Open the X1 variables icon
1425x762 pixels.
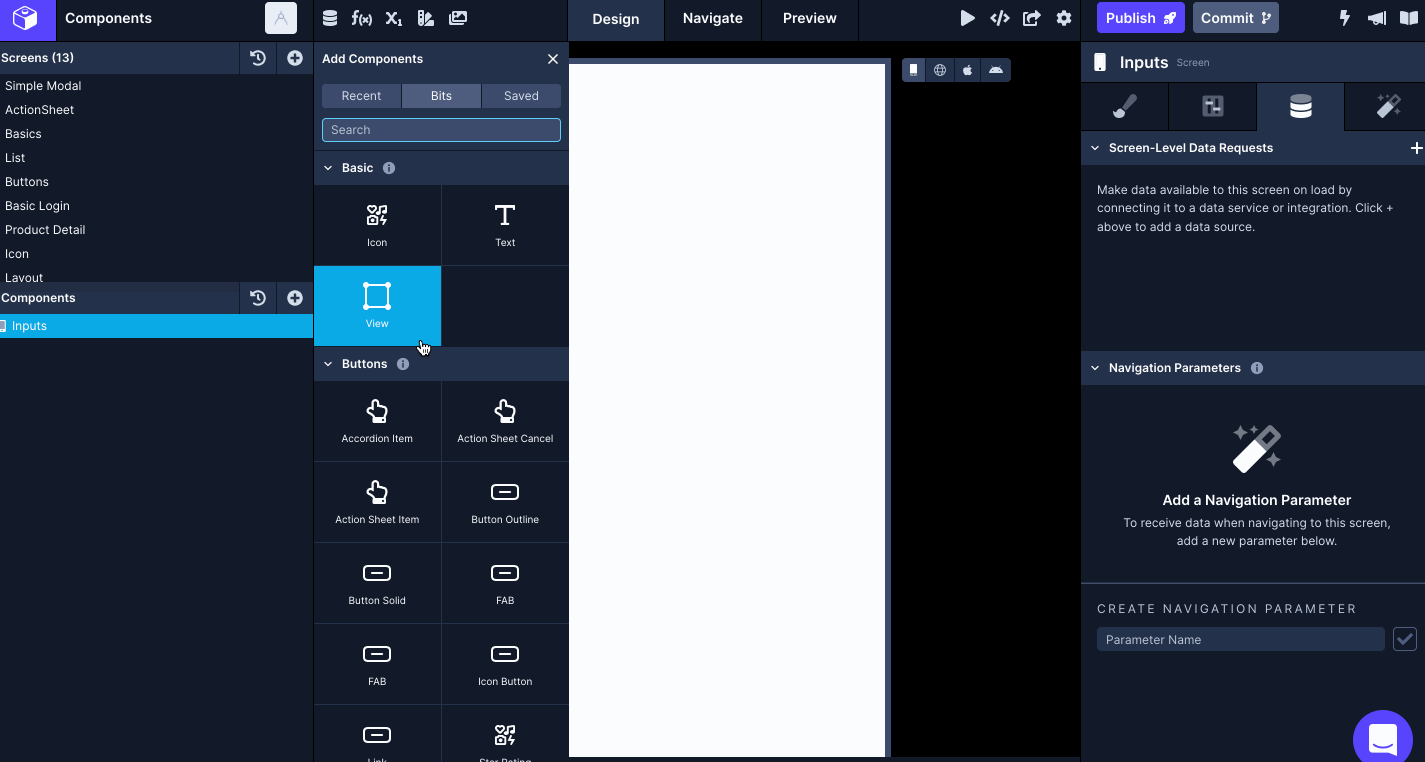coord(394,18)
